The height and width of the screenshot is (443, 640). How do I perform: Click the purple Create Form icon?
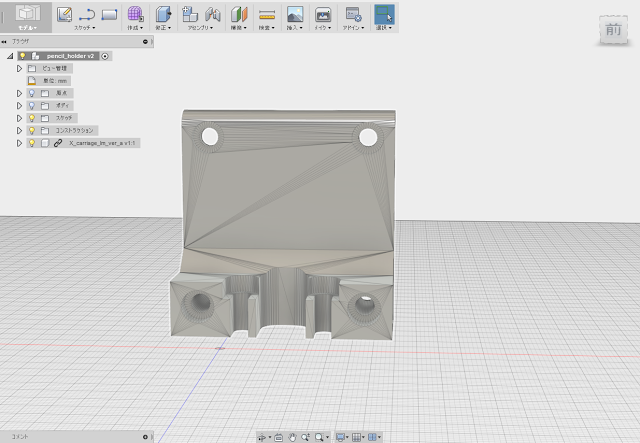tap(135, 14)
